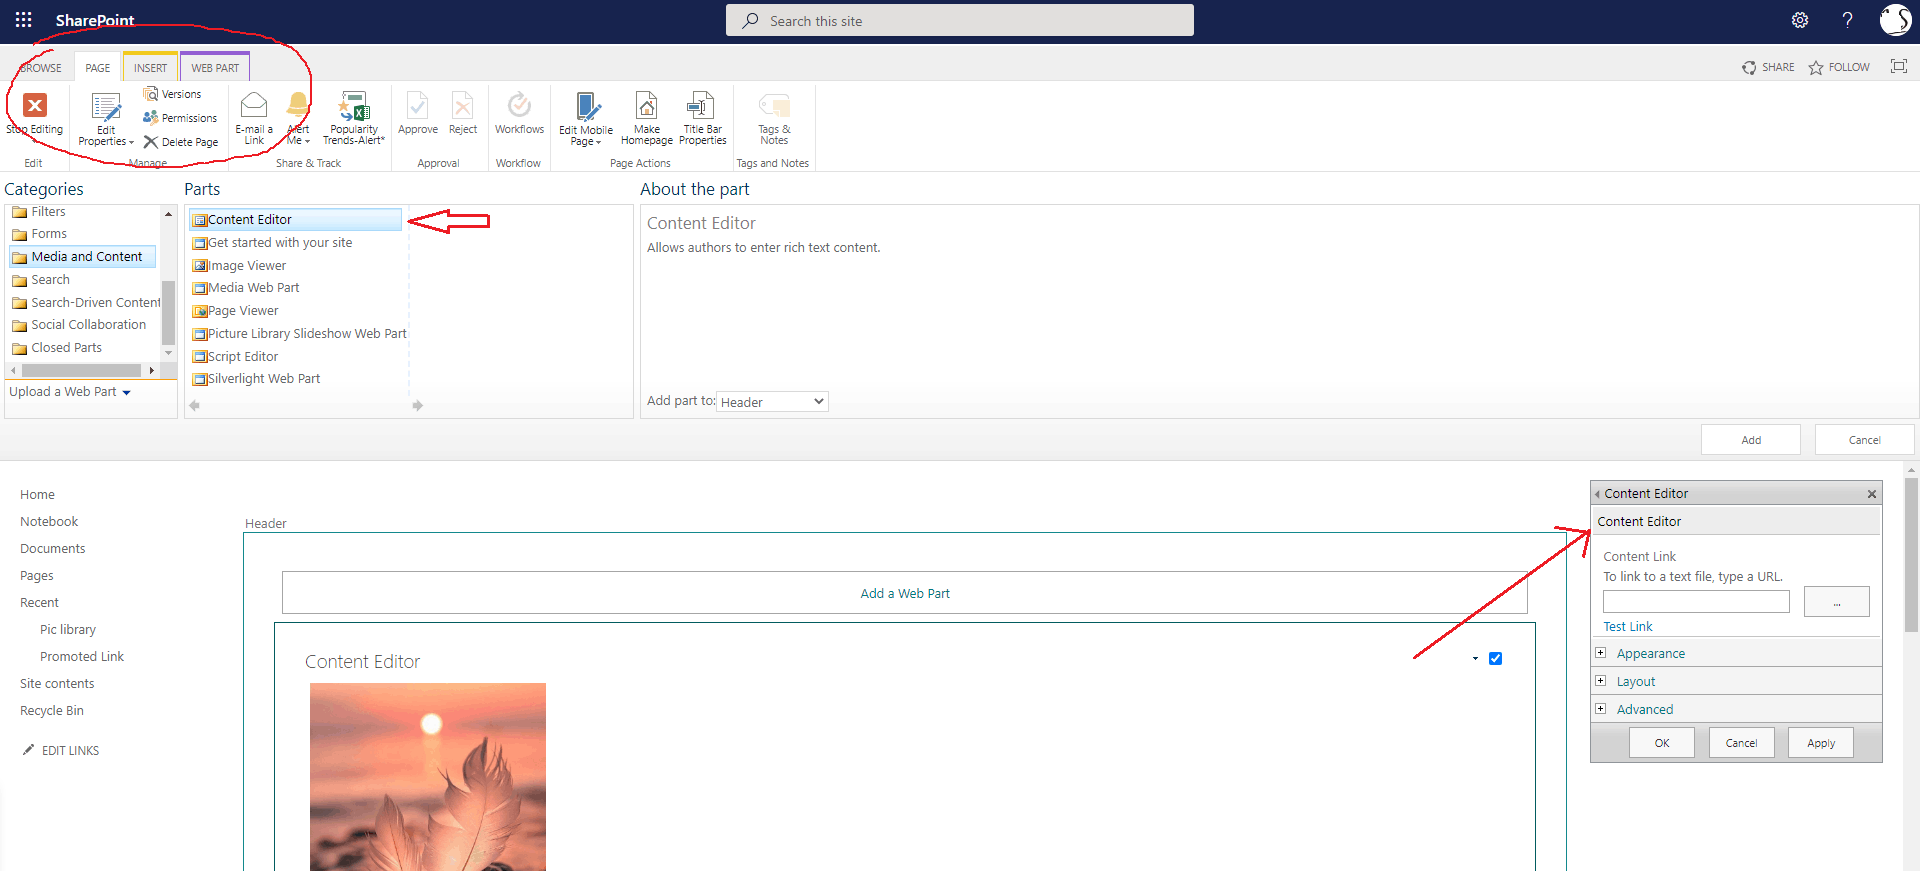Switch to the PAGE ribbon tab

tap(98, 68)
